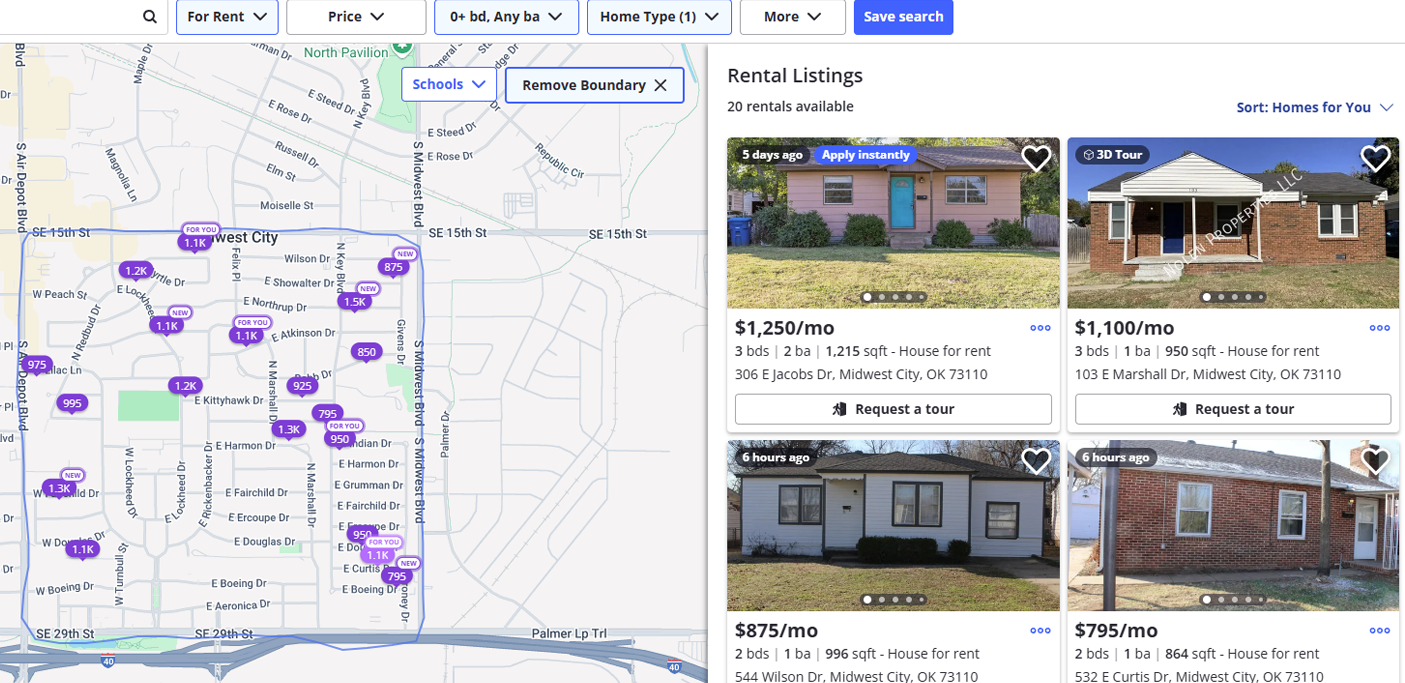Open options menu for $795/mo listing

(1380, 631)
